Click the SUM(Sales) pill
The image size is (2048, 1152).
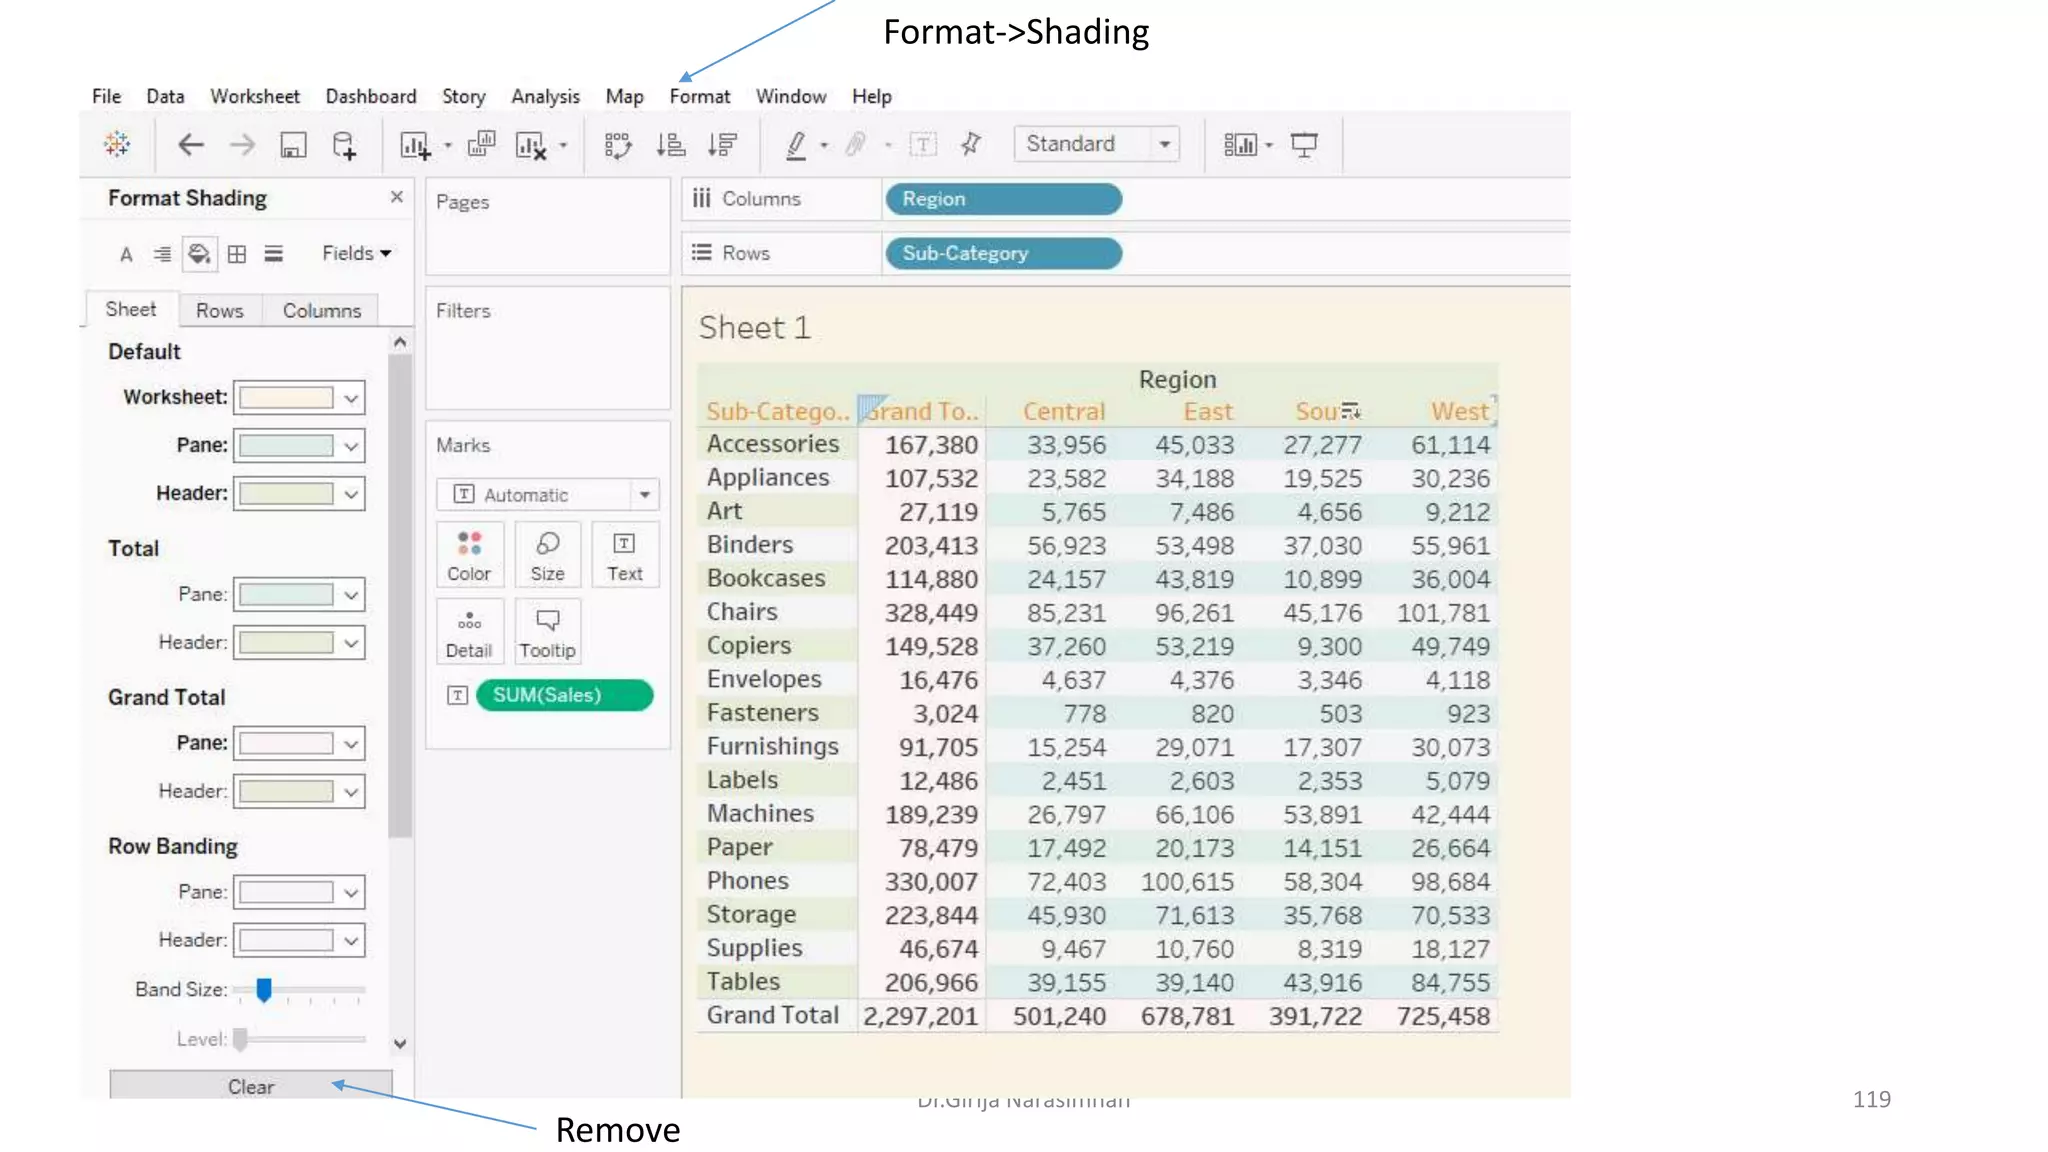pyautogui.click(x=564, y=695)
